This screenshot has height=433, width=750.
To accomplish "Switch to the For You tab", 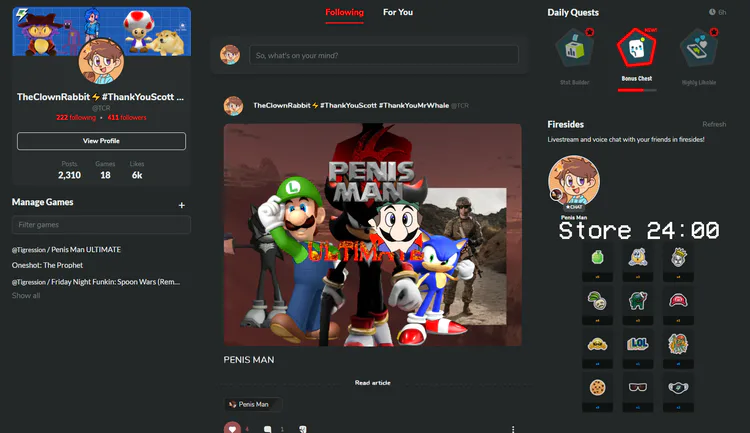I will [398, 12].
